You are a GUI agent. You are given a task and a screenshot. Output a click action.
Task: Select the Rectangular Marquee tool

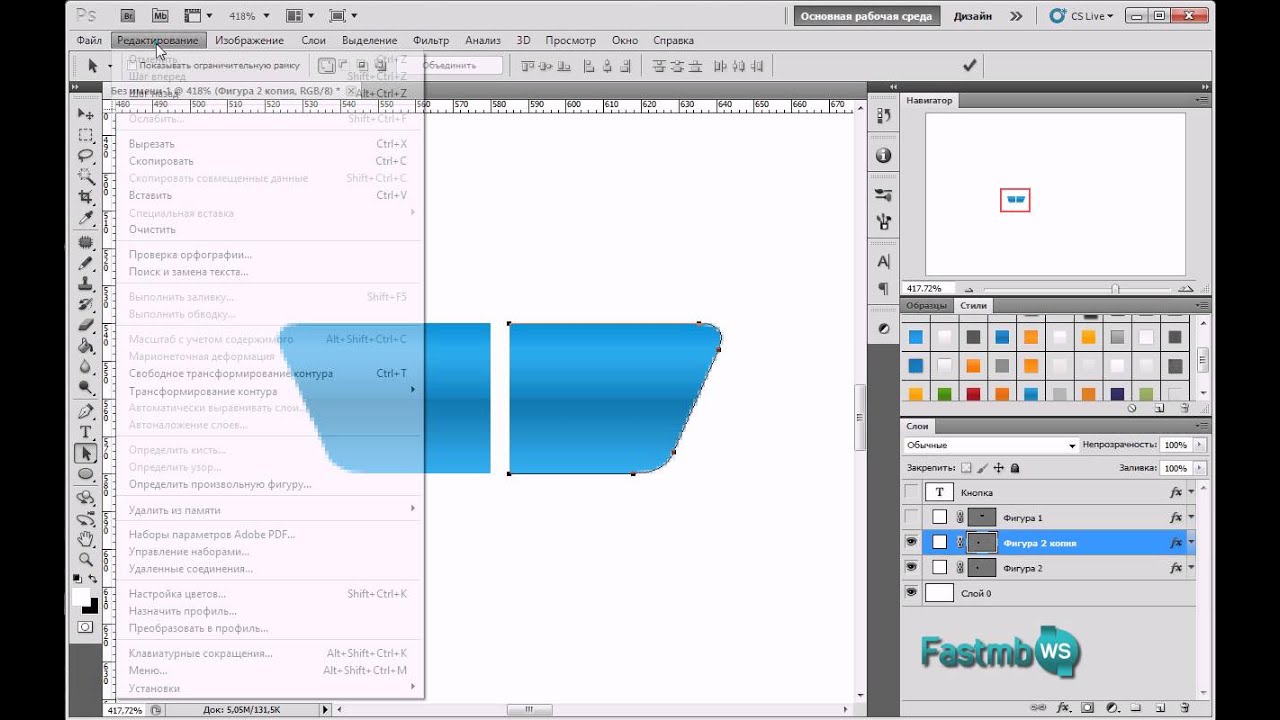pyautogui.click(x=86, y=135)
